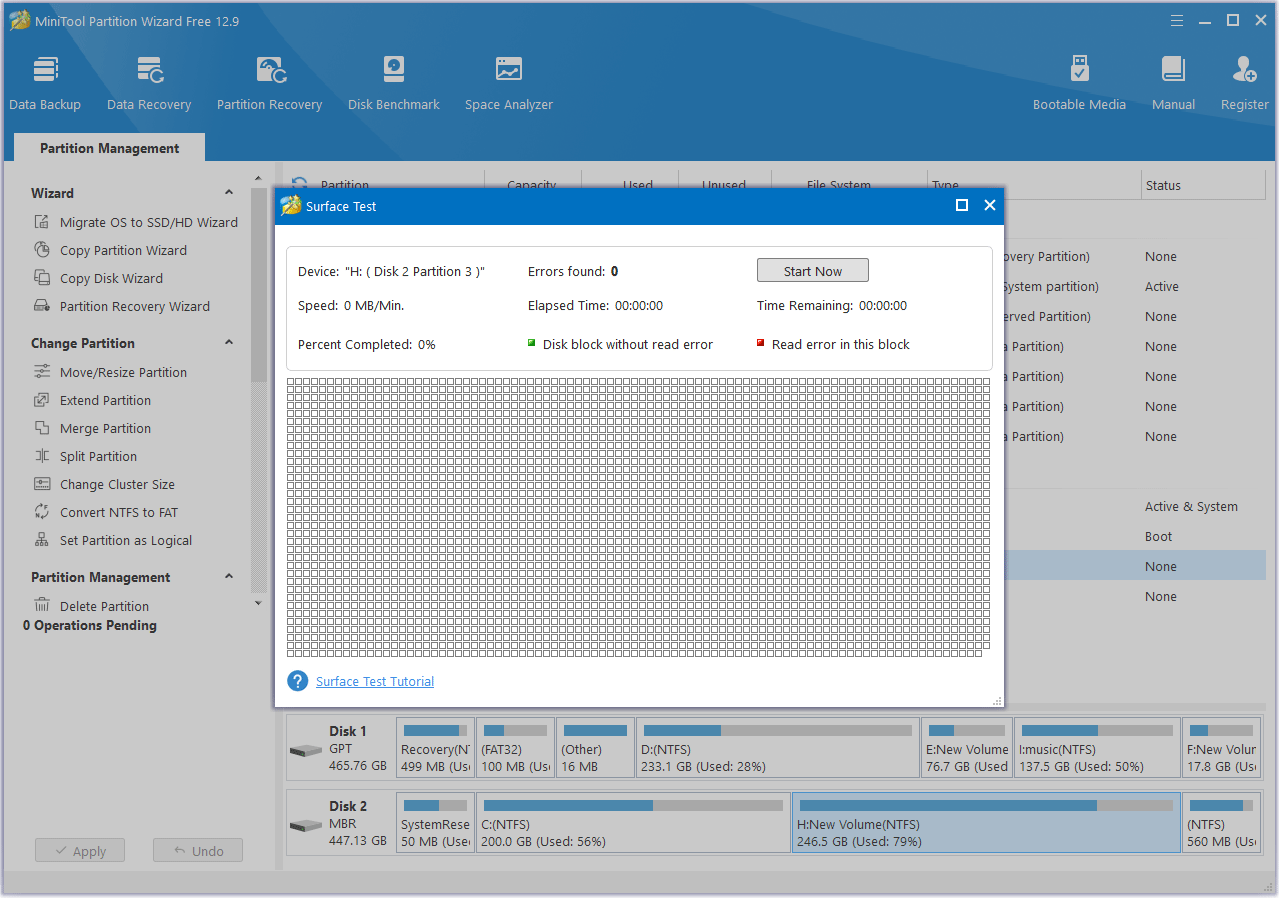Maximize the Surface Test dialog
This screenshot has width=1279, height=899.
pos(962,205)
